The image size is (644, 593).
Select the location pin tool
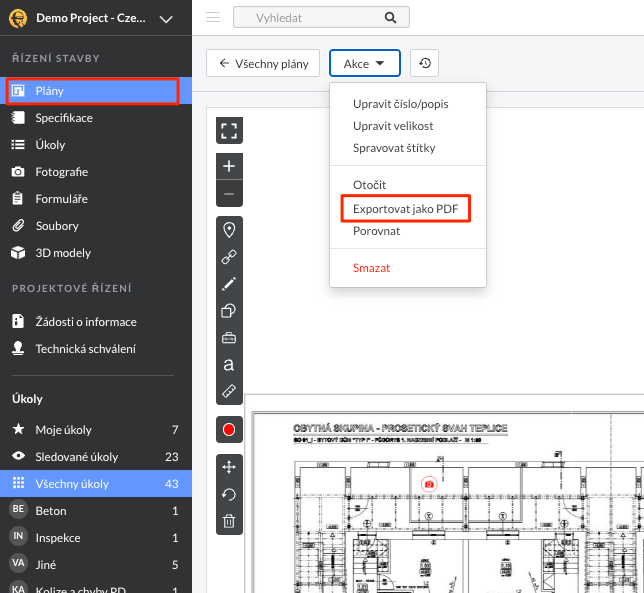tap(229, 230)
